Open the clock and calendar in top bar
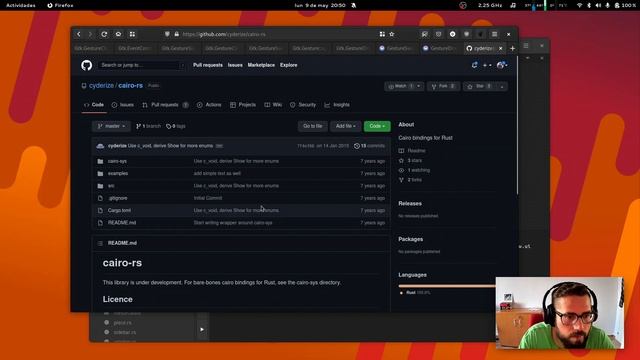 [x=320, y=5]
